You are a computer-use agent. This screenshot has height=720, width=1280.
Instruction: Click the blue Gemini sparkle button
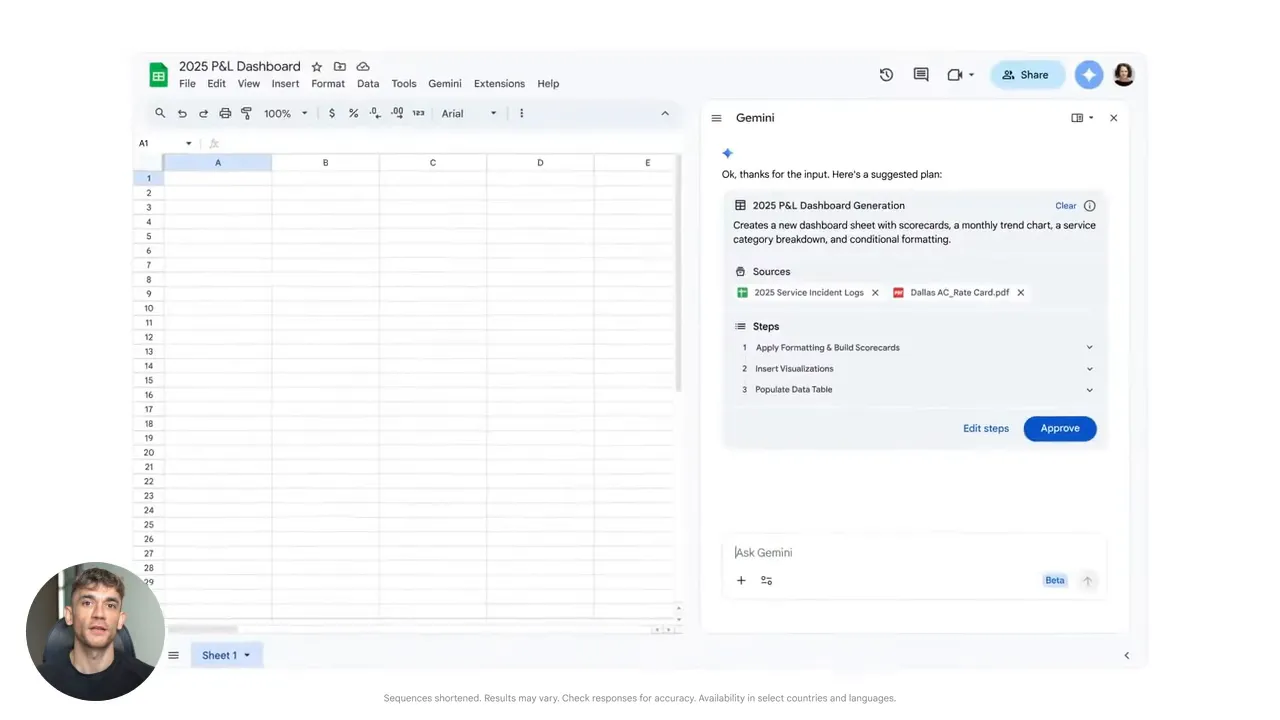1089,75
